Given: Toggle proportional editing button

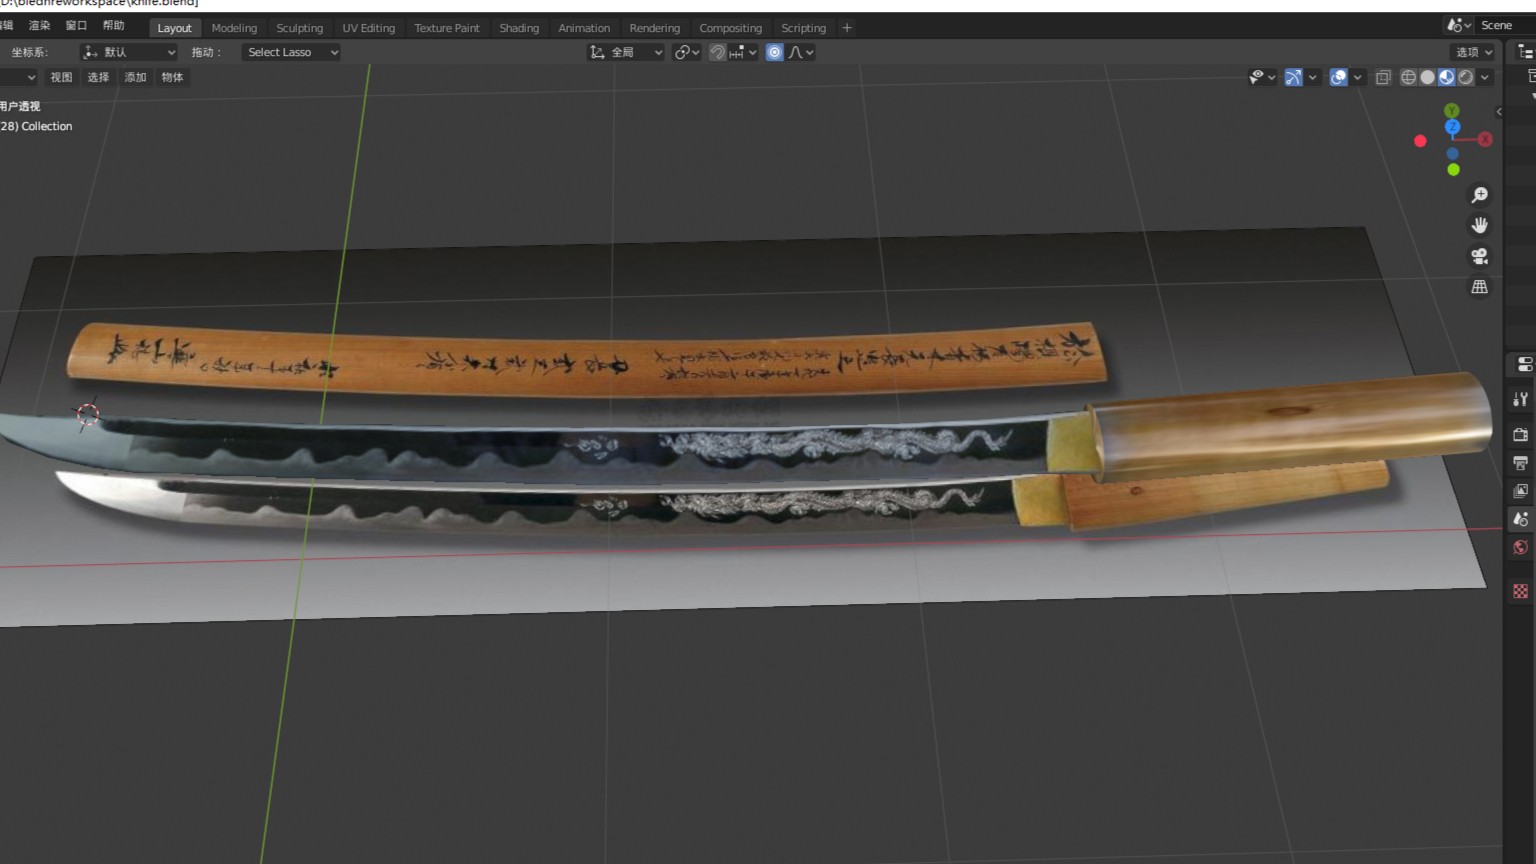Looking at the screenshot, I should pos(774,52).
